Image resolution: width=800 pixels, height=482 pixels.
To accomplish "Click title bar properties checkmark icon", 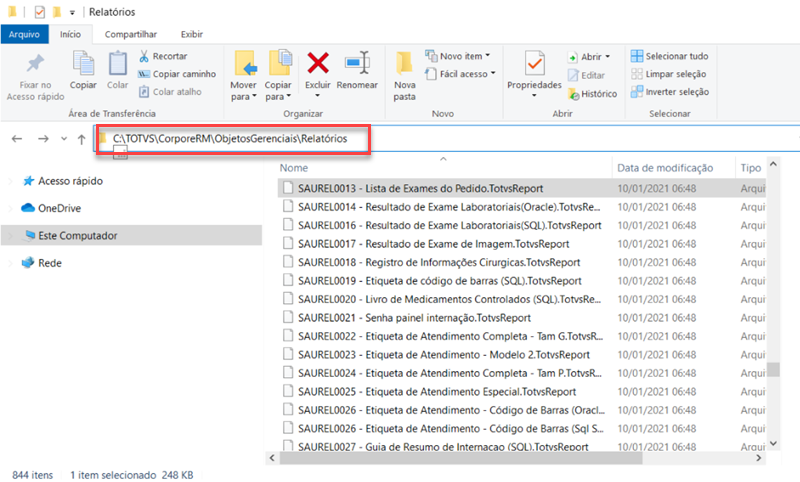I will [x=39, y=12].
